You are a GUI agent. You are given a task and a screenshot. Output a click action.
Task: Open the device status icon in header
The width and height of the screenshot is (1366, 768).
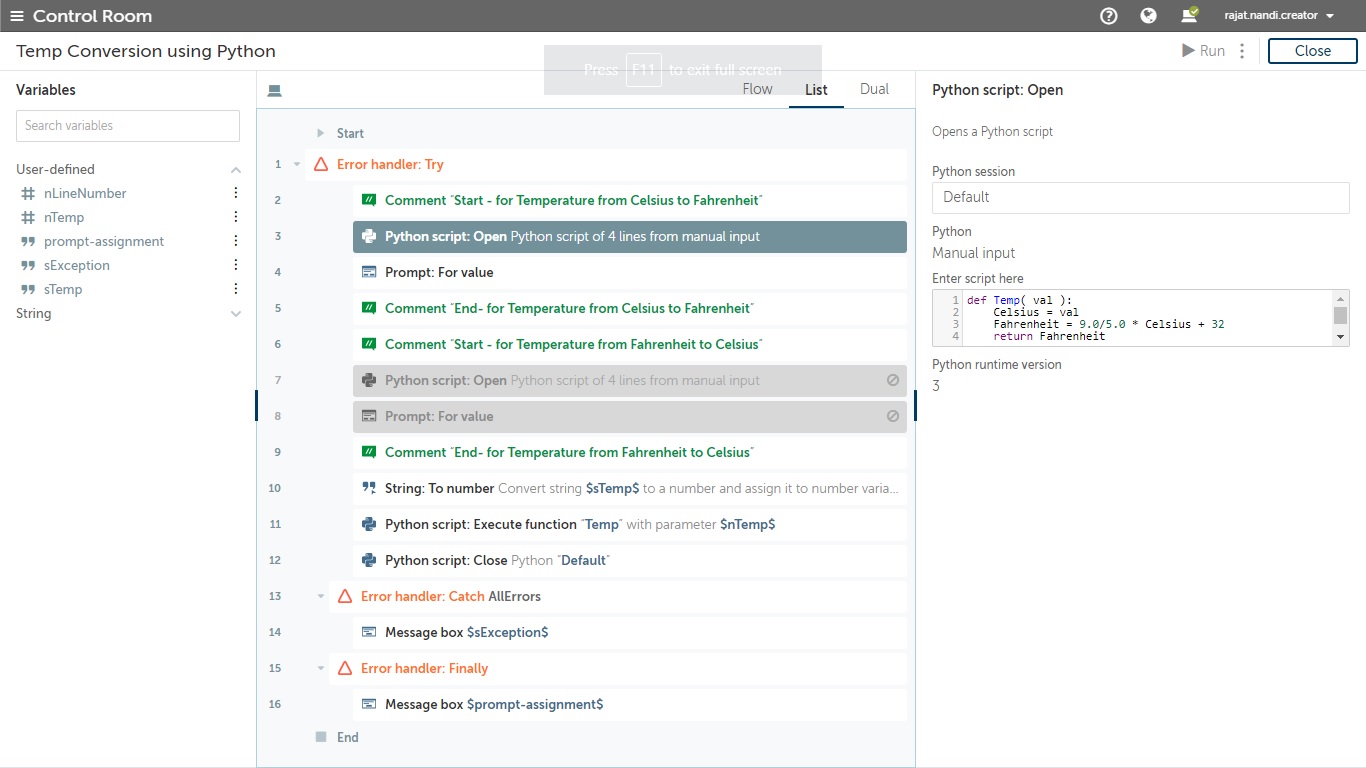tap(1189, 16)
